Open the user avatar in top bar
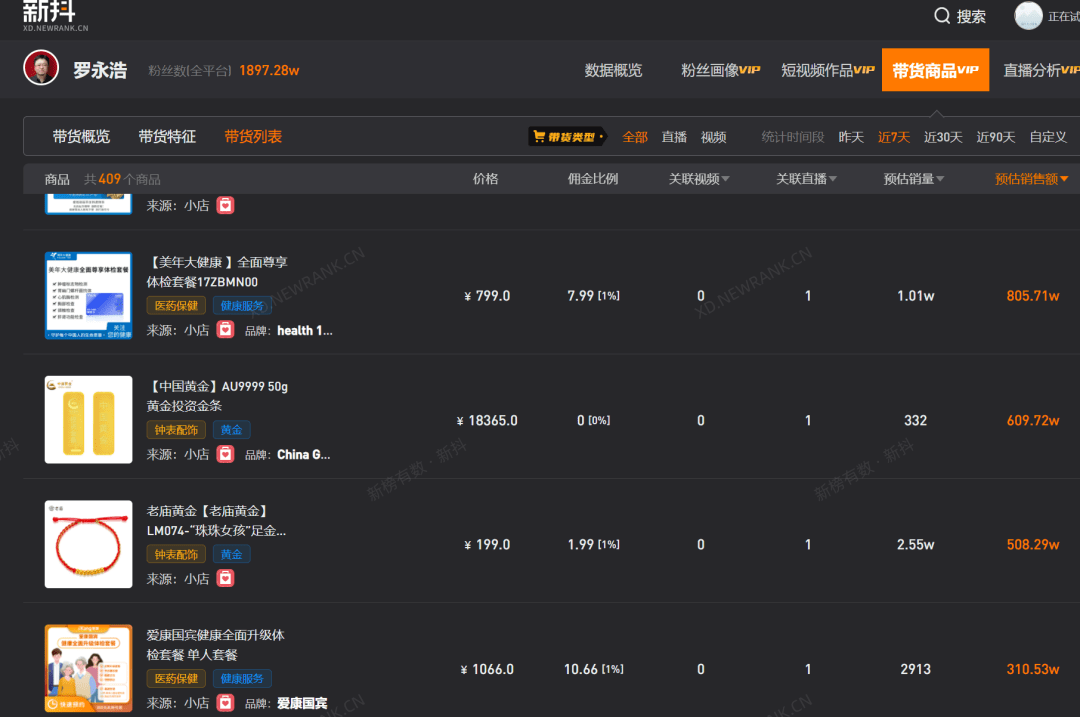Screen dimensions: 1080x717 click(x=1028, y=16)
